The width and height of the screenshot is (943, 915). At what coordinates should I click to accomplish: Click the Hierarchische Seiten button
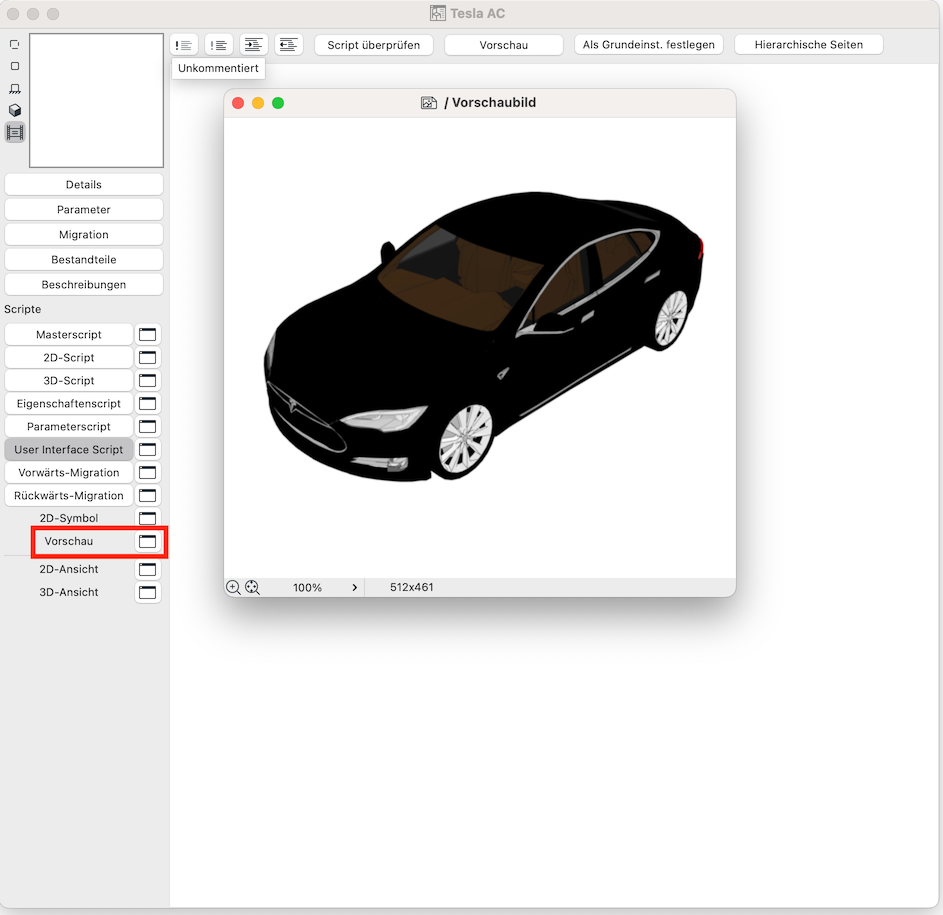click(809, 45)
